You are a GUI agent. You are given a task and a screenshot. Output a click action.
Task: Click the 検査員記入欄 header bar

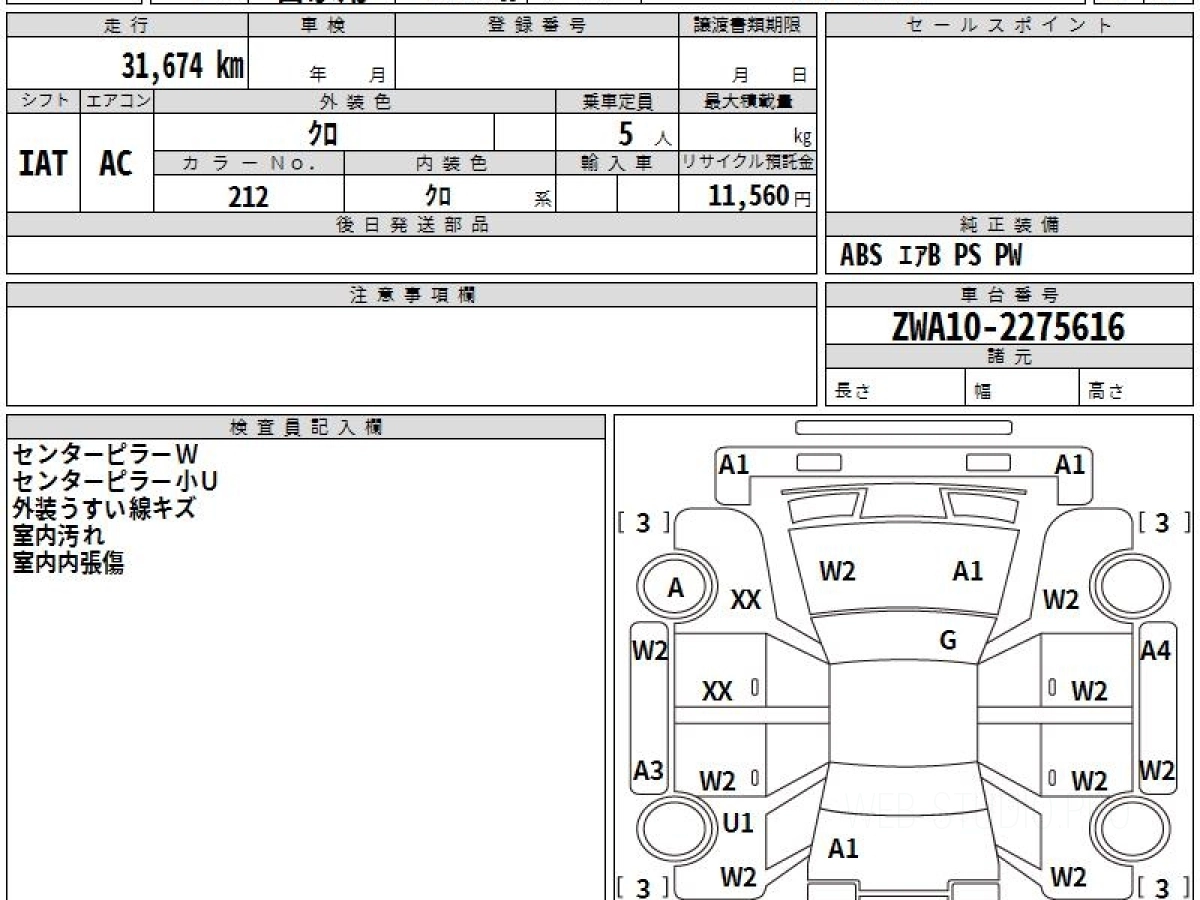point(306,427)
